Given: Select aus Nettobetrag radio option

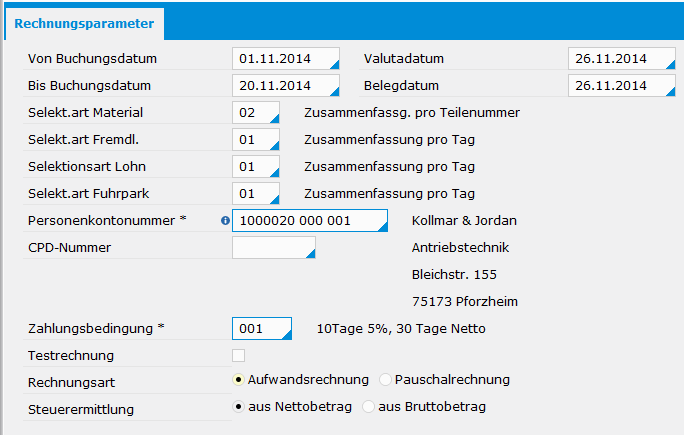Looking at the screenshot, I should click(238, 407).
